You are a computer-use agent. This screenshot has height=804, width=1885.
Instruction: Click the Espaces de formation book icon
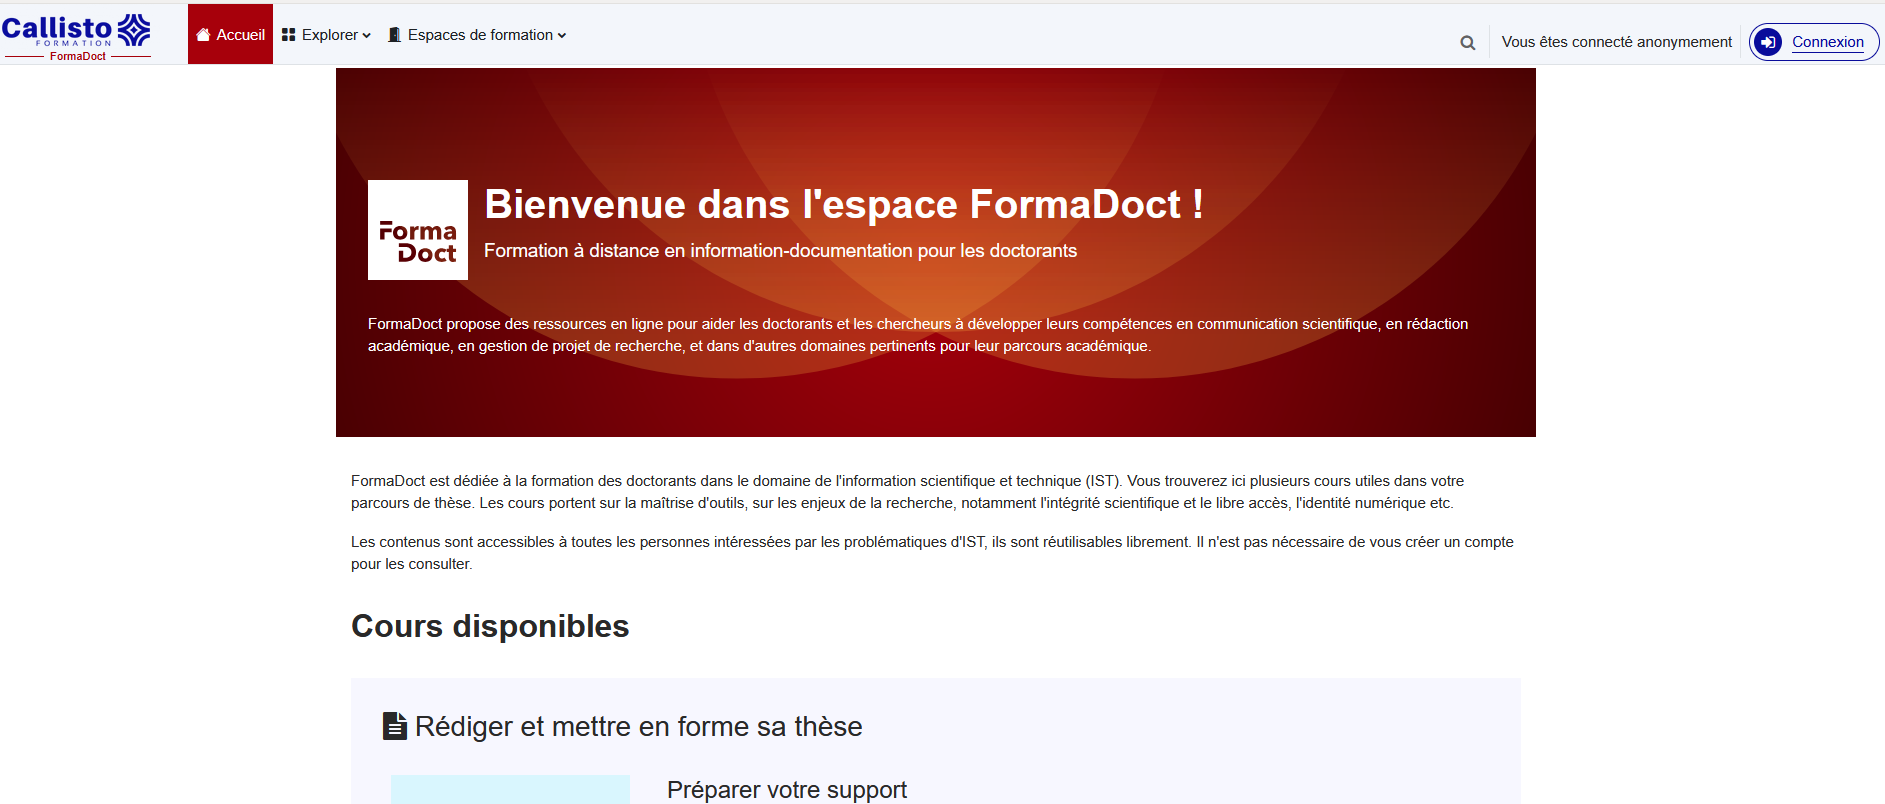click(x=395, y=35)
